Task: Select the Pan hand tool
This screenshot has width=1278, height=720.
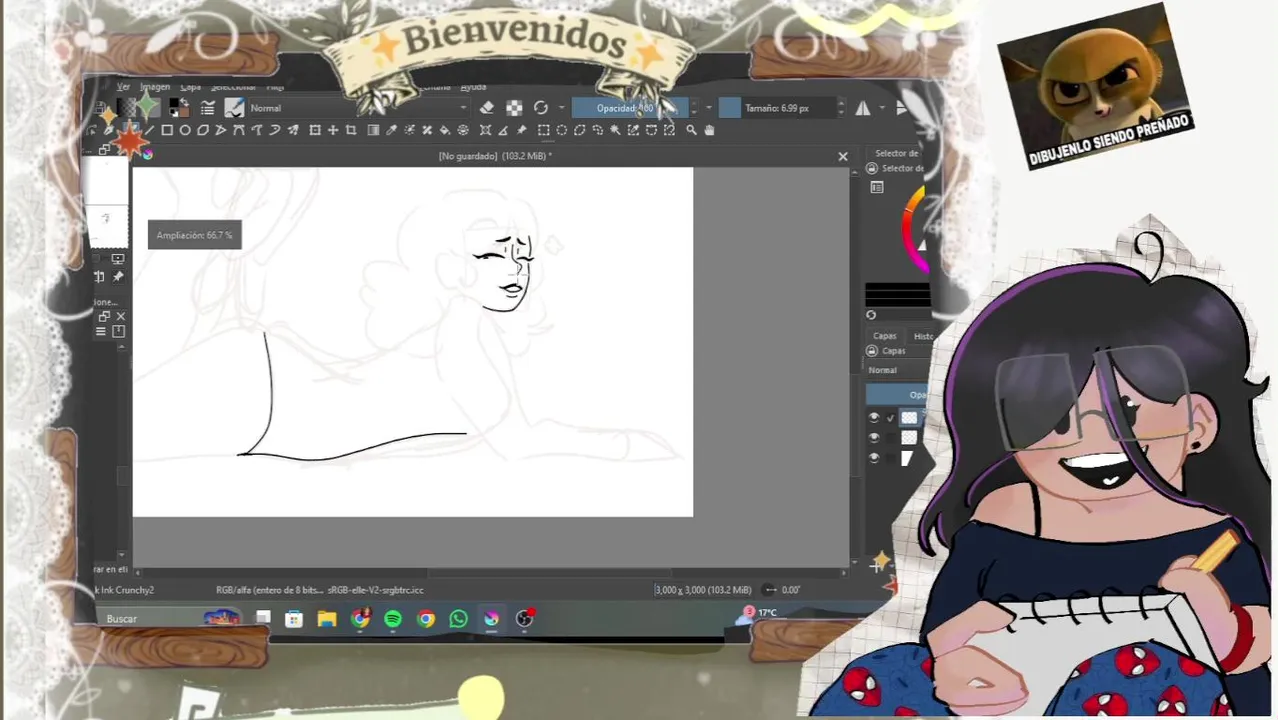Action: (x=709, y=130)
